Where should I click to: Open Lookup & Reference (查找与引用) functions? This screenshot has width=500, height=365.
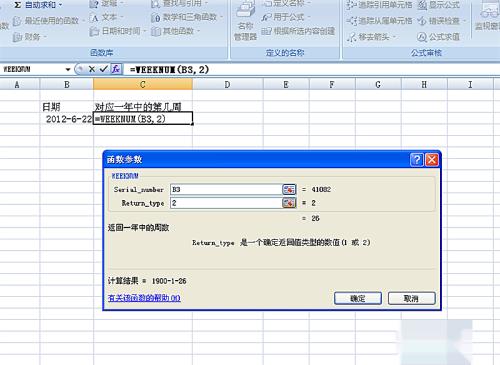click(179, 4)
